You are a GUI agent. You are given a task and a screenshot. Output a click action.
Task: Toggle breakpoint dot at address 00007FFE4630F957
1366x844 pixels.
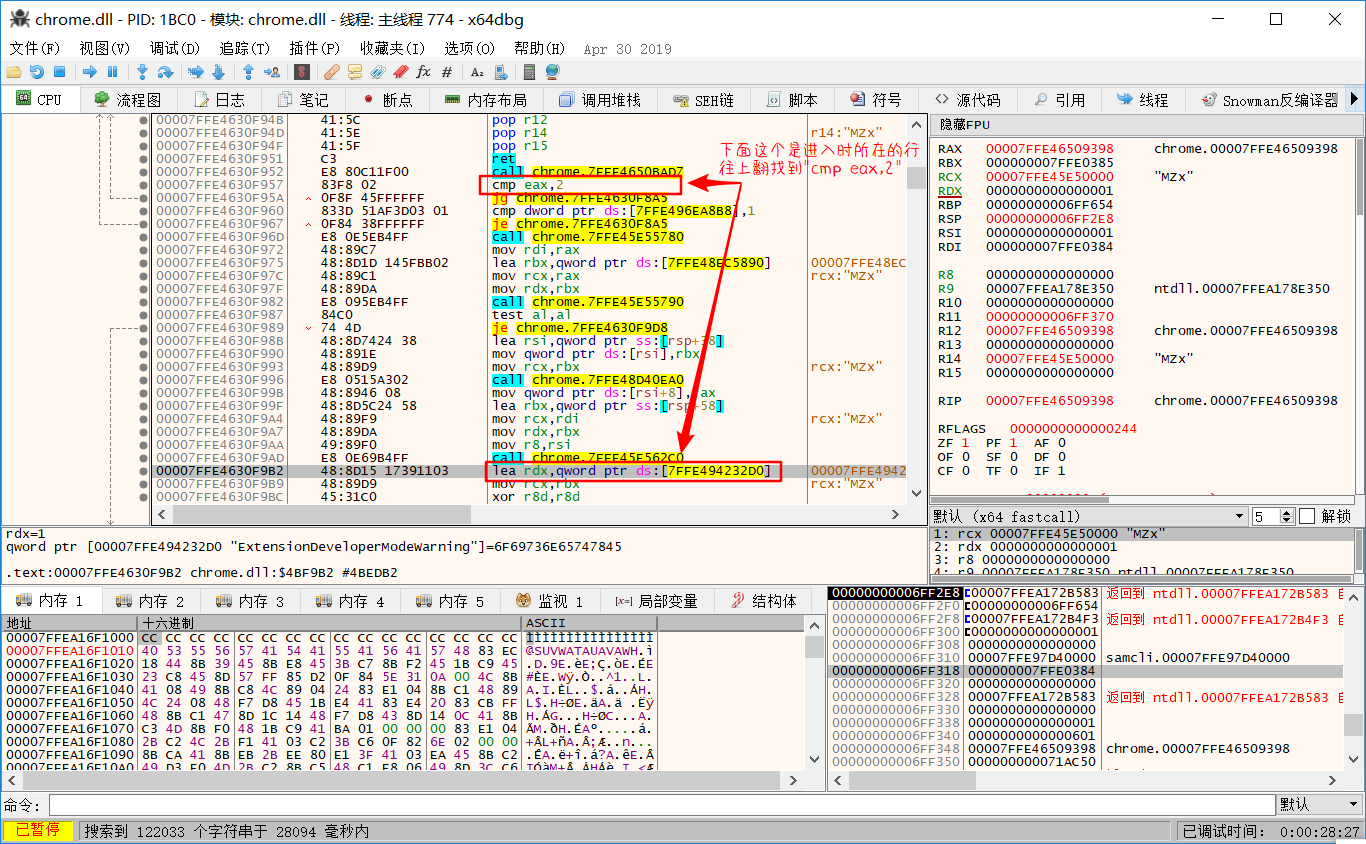tap(144, 185)
